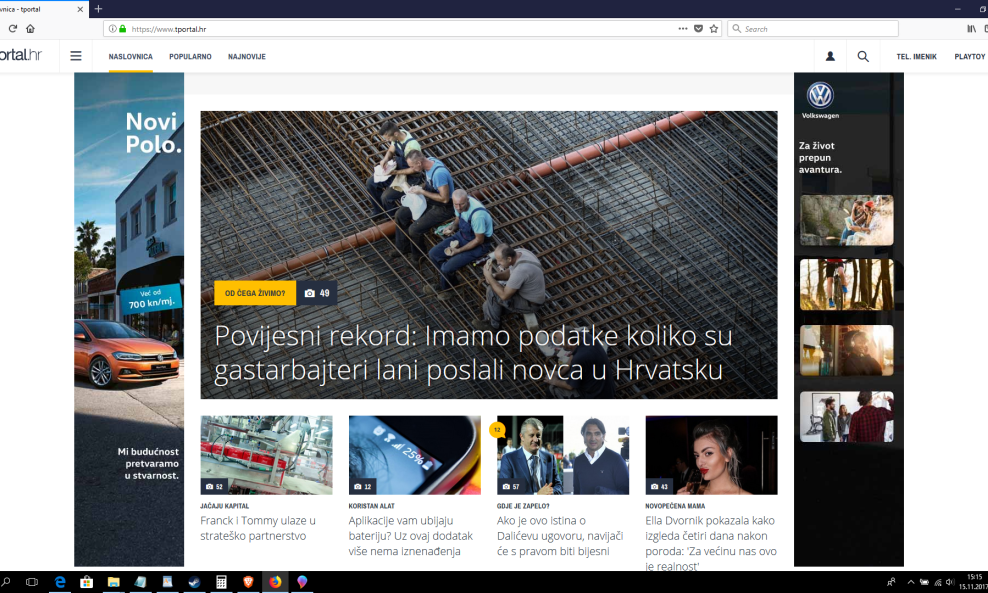Viewport: 988px width, 593px height.
Task: Open File Explorer from taskbar
Action: point(113,582)
